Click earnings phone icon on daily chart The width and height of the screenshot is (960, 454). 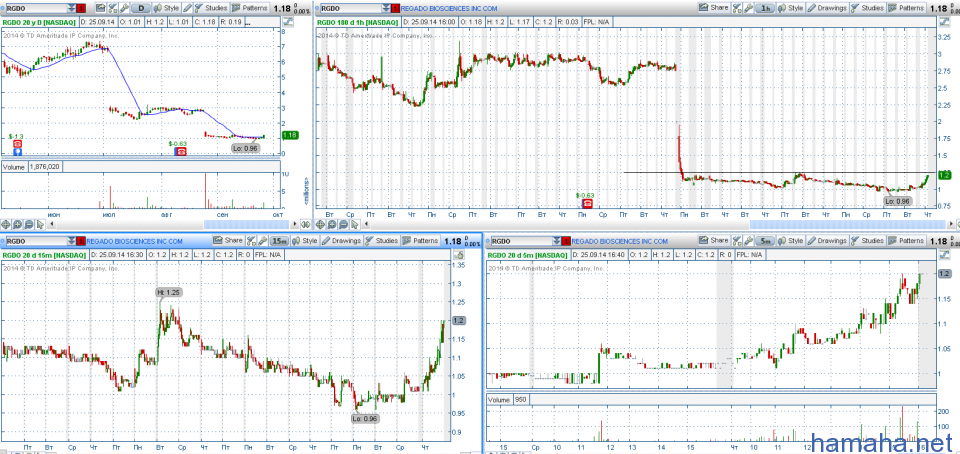(181, 151)
